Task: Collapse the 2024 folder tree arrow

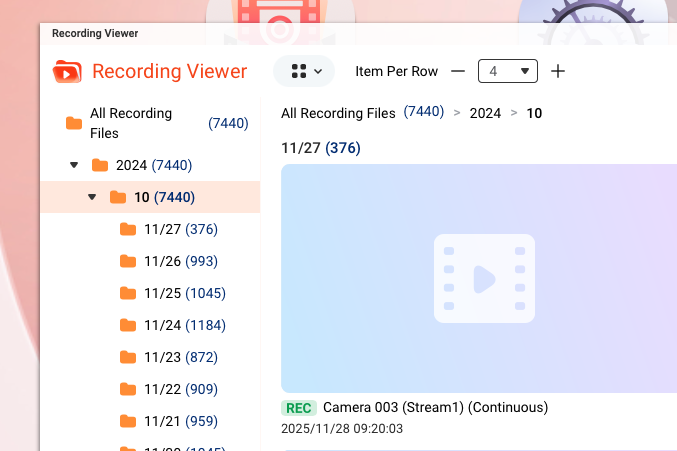Action: click(73, 165)
